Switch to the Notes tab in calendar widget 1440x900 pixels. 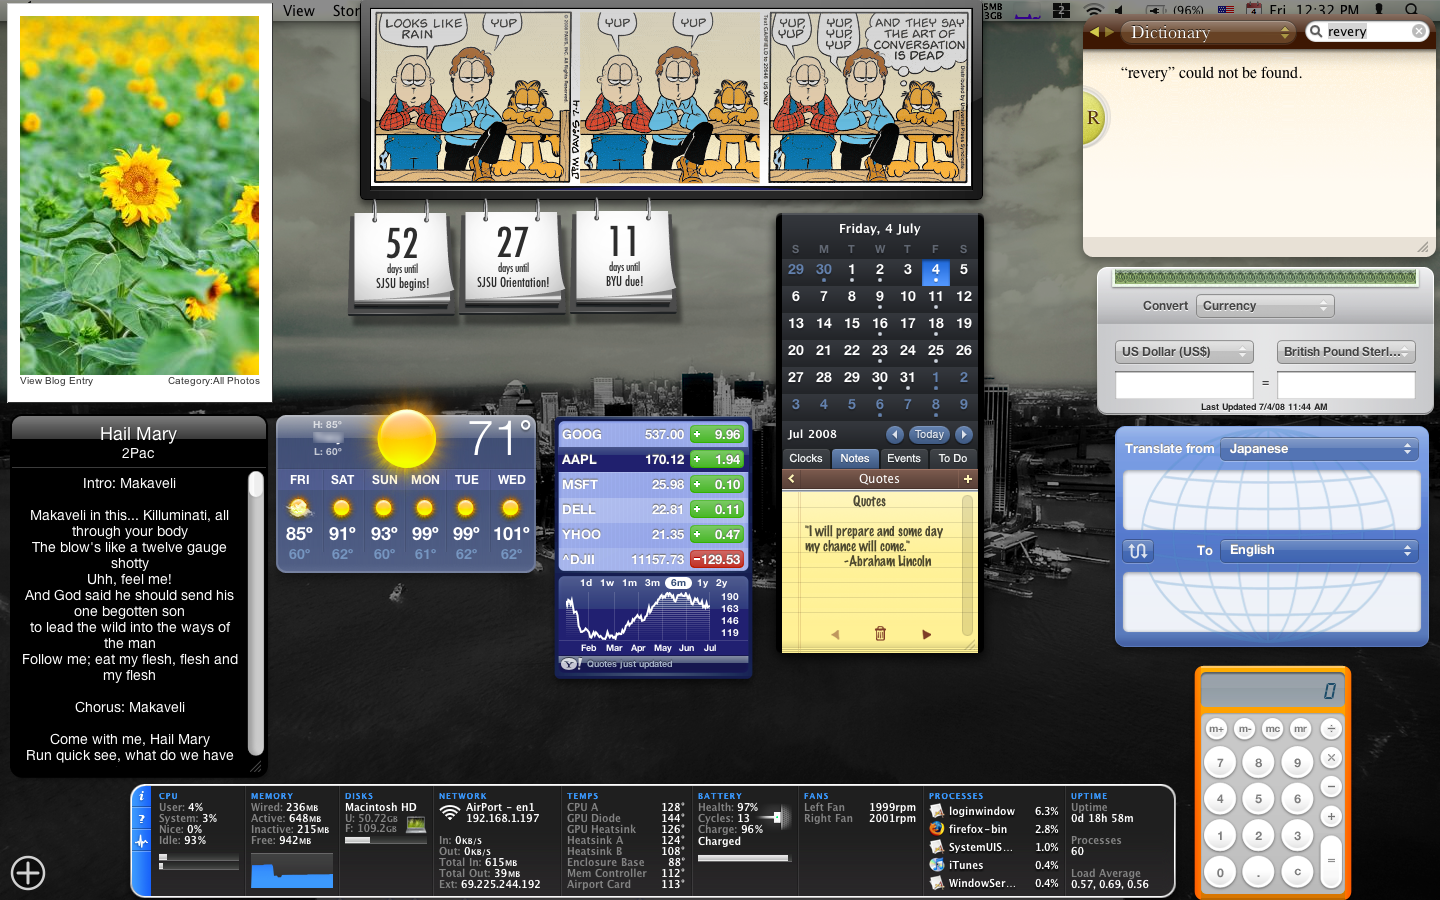(x=854, y=458)
